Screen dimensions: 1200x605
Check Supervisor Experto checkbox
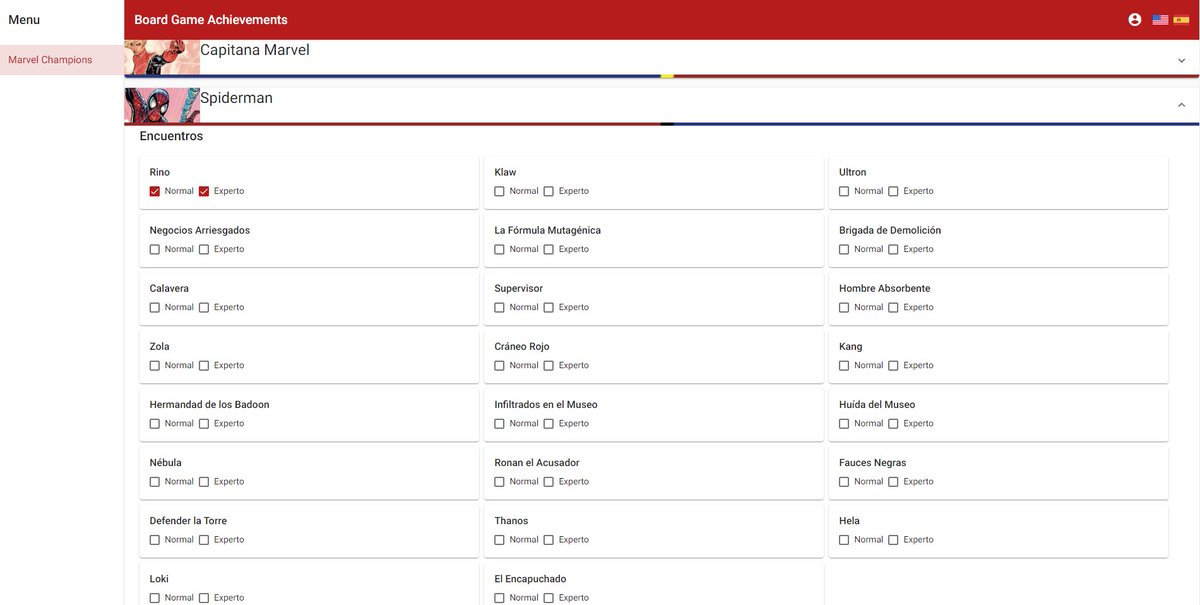click(549, 307)
